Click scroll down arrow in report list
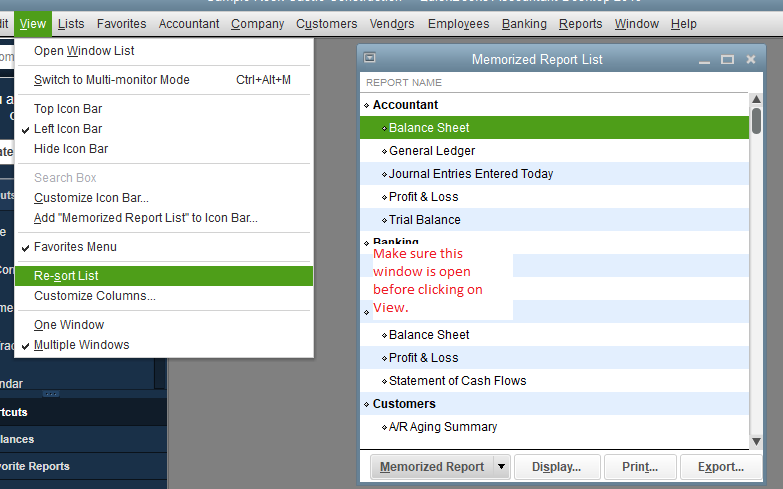This screenshot has width=783, height=489. point(756,442)
